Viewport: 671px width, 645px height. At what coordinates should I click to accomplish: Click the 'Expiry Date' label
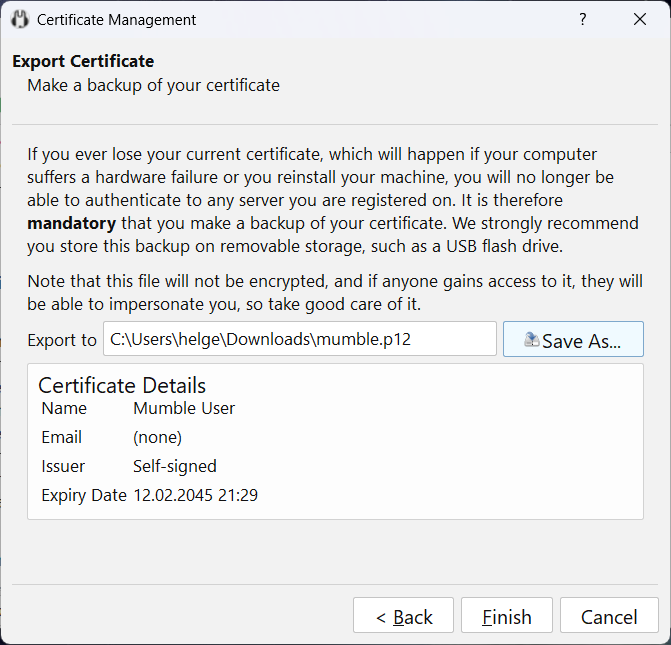point(83,495)
